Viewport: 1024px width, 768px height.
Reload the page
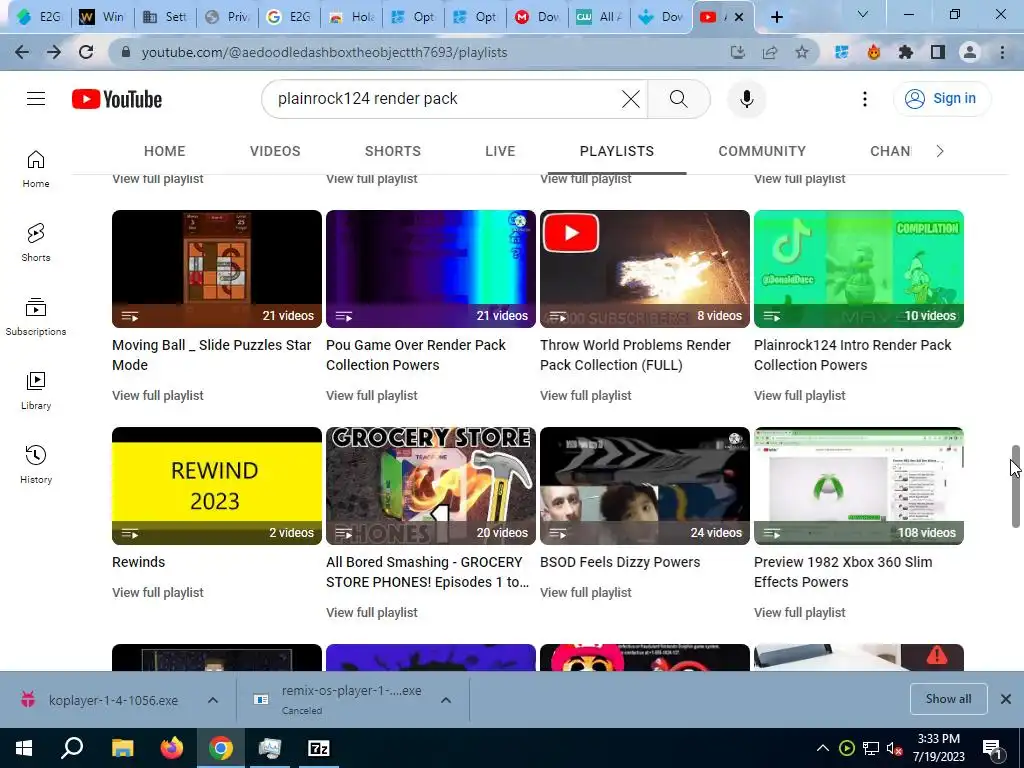coord(86,52)
